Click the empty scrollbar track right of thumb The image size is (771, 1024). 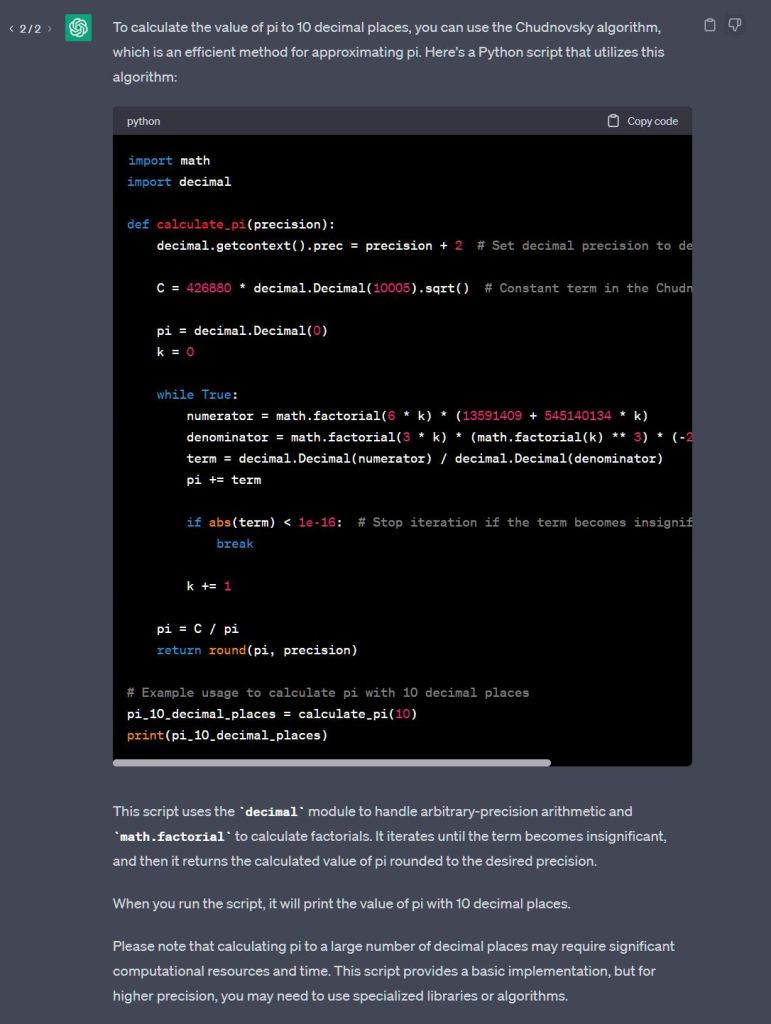[620, 762]
